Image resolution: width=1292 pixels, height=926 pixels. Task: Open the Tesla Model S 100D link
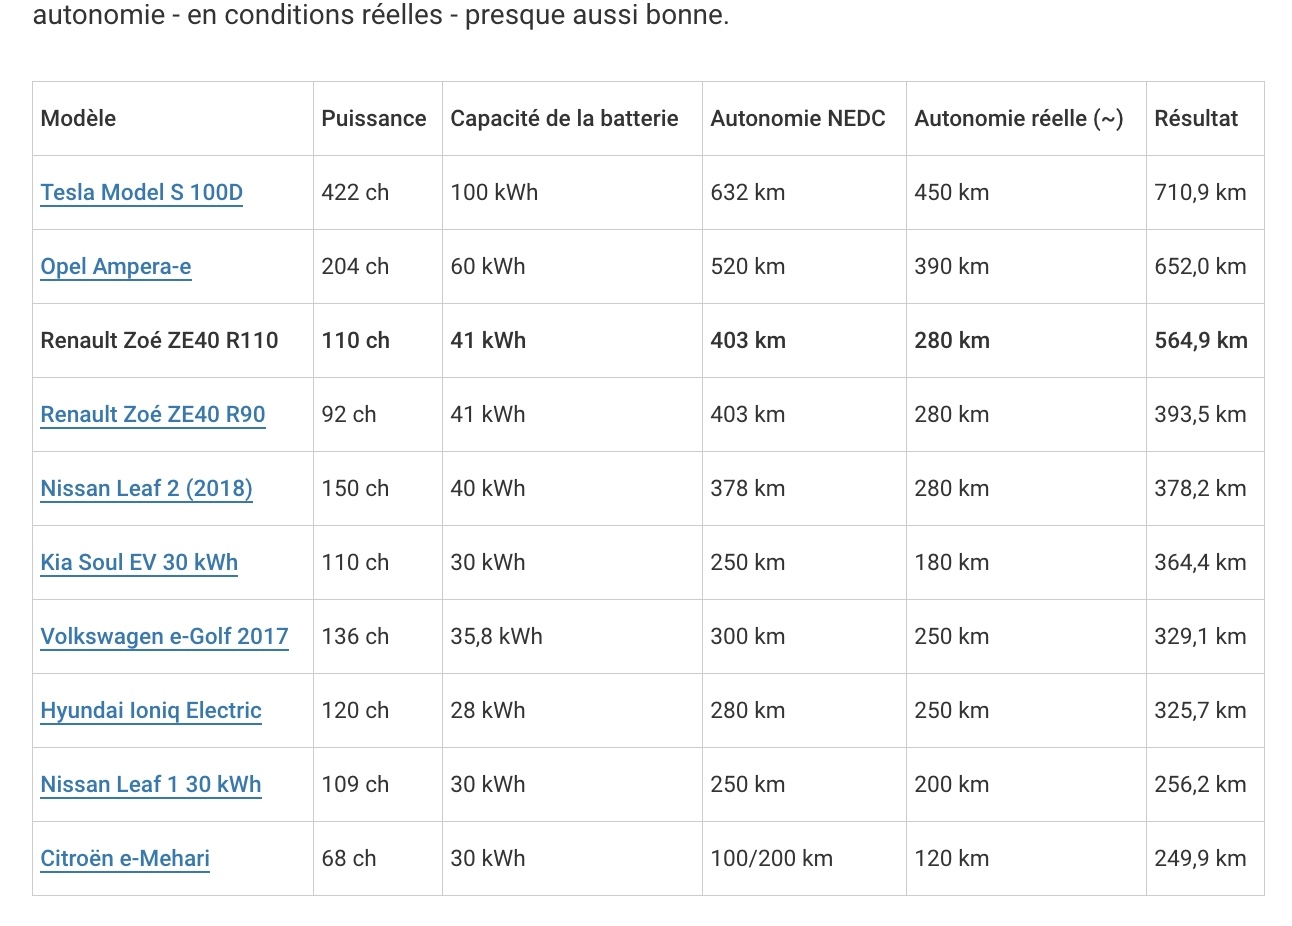(x=141, y=192)
